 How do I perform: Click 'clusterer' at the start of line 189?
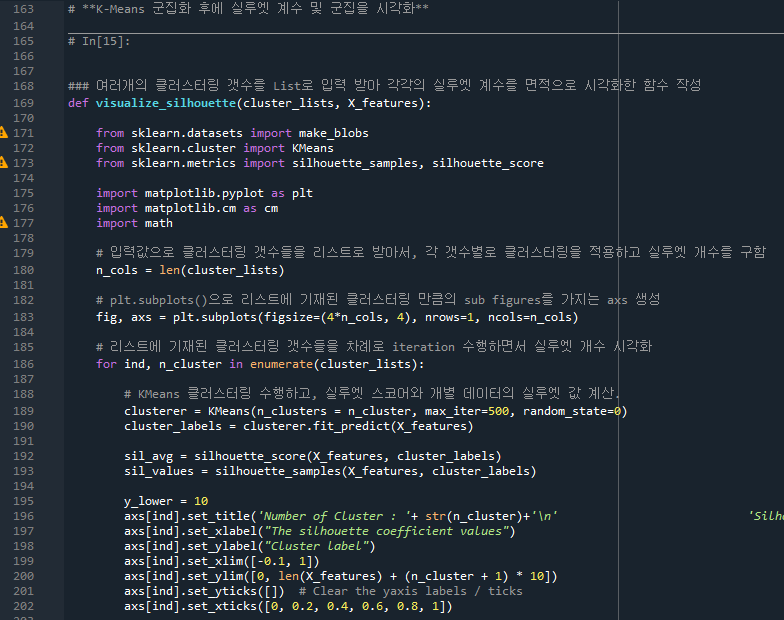155,411
